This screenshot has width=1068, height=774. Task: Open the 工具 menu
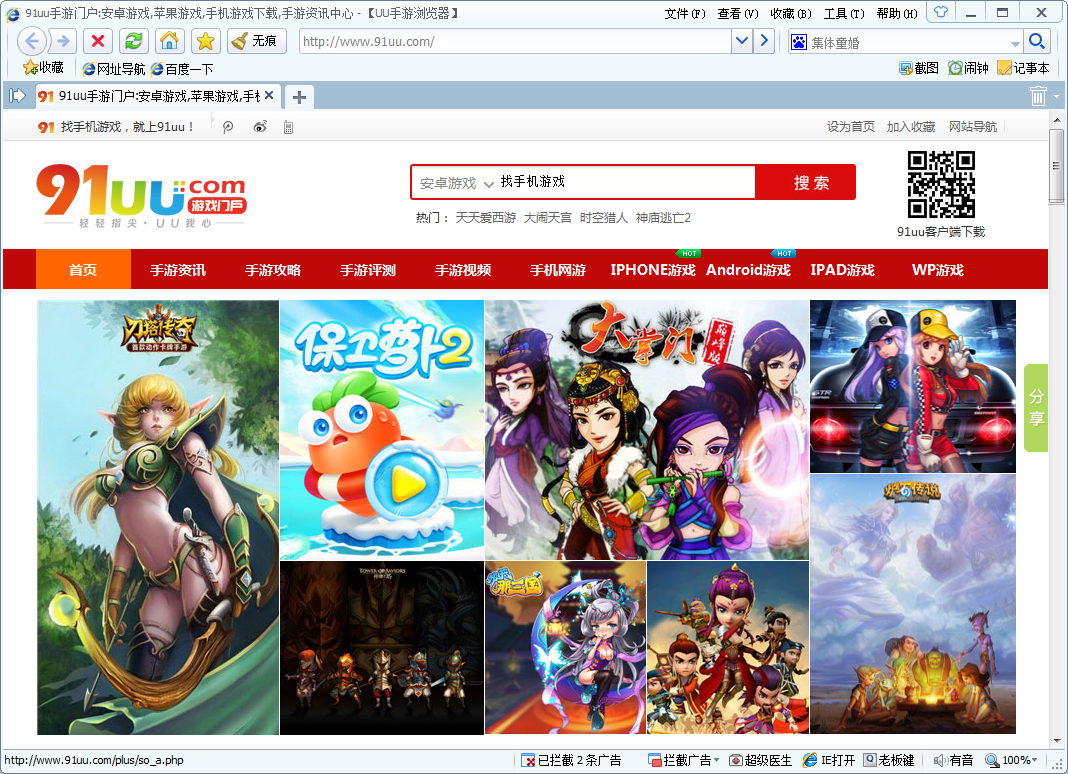point(844,14)
